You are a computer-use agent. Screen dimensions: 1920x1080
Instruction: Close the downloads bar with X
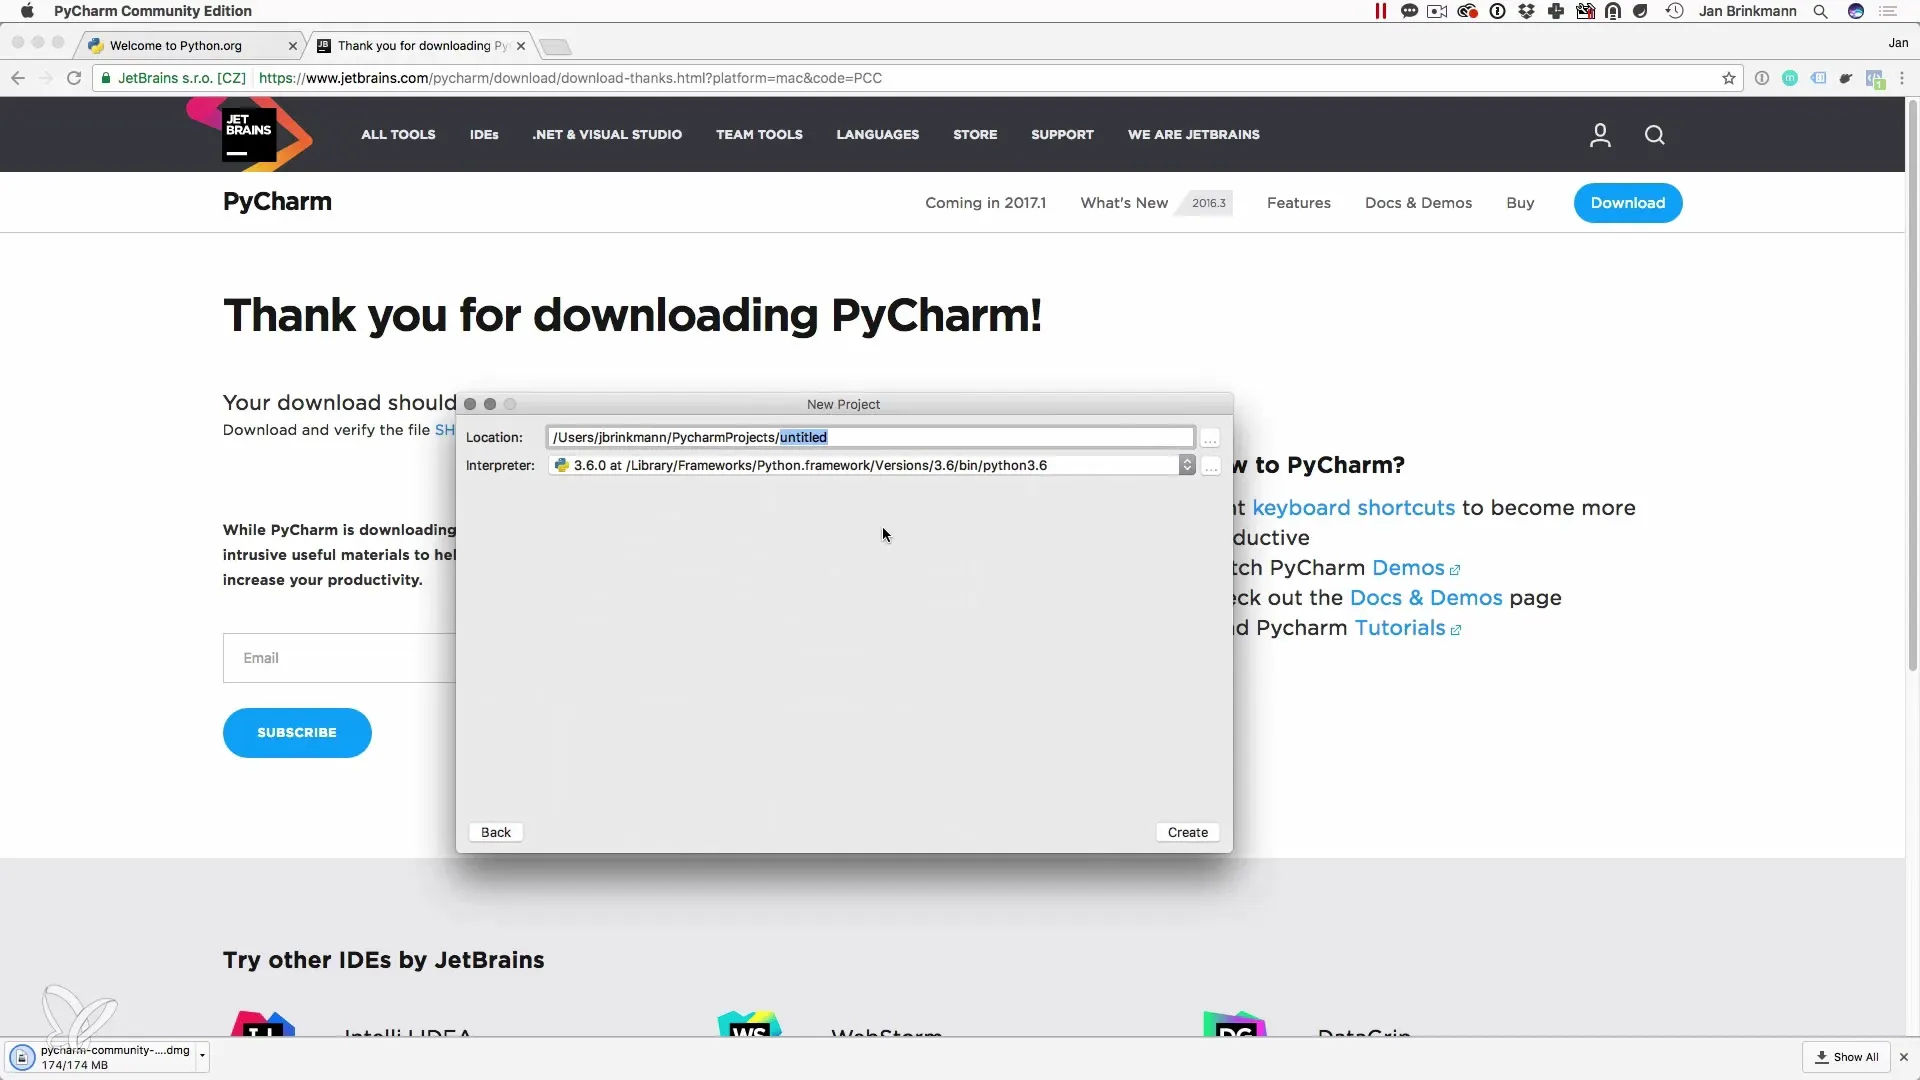pos(1904,1057)
